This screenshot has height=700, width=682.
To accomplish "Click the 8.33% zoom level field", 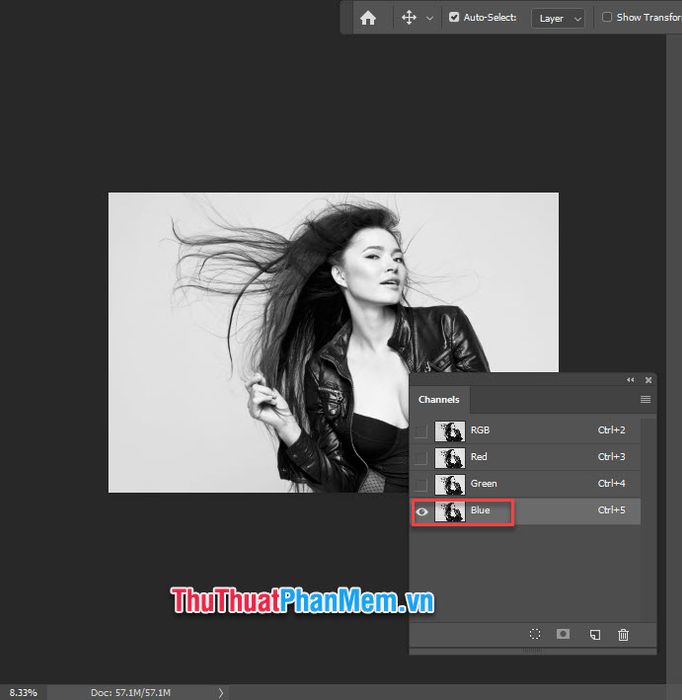I will [x=23, y=692].
